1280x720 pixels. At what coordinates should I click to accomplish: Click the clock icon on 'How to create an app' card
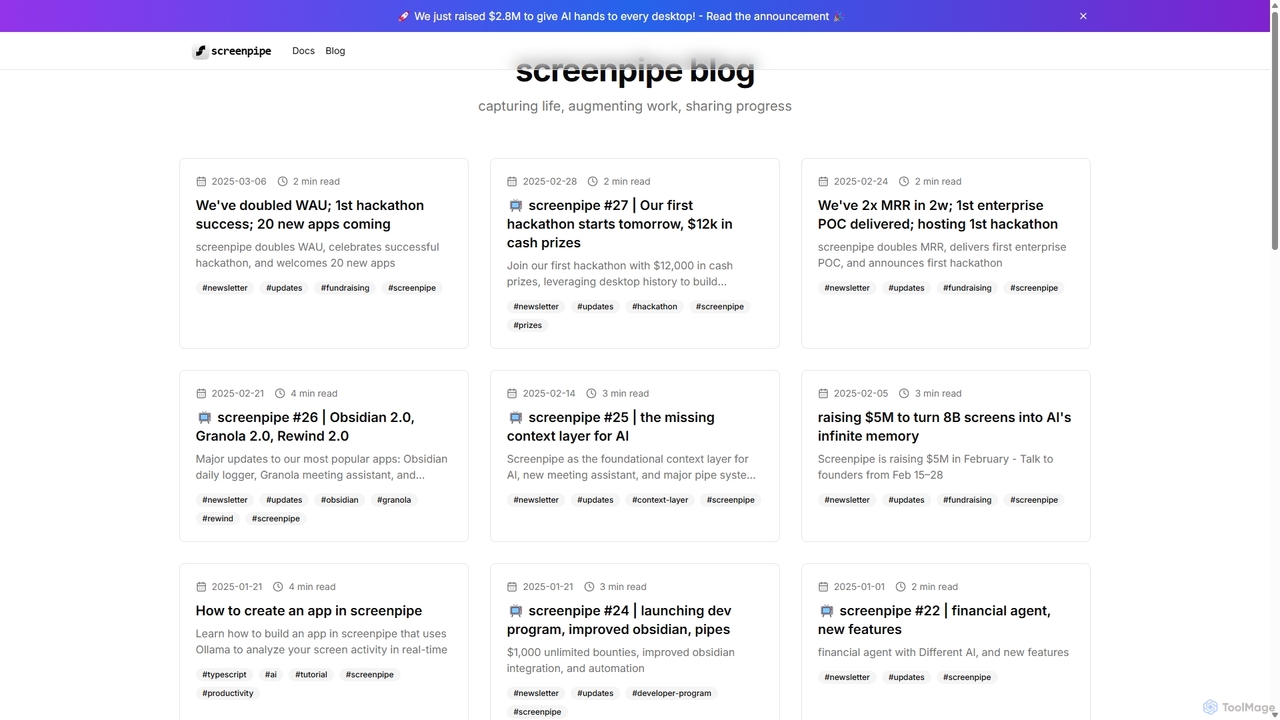pos(278,587)
